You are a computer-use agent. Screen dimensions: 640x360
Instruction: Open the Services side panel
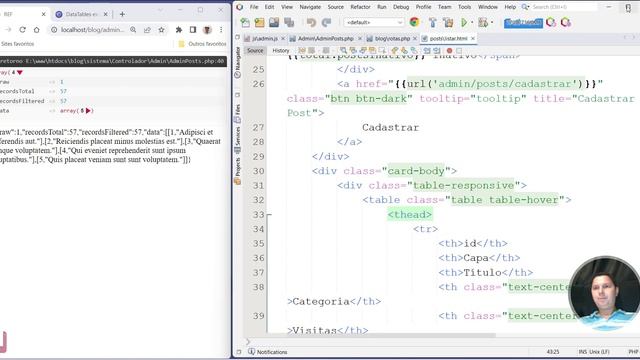238,139
